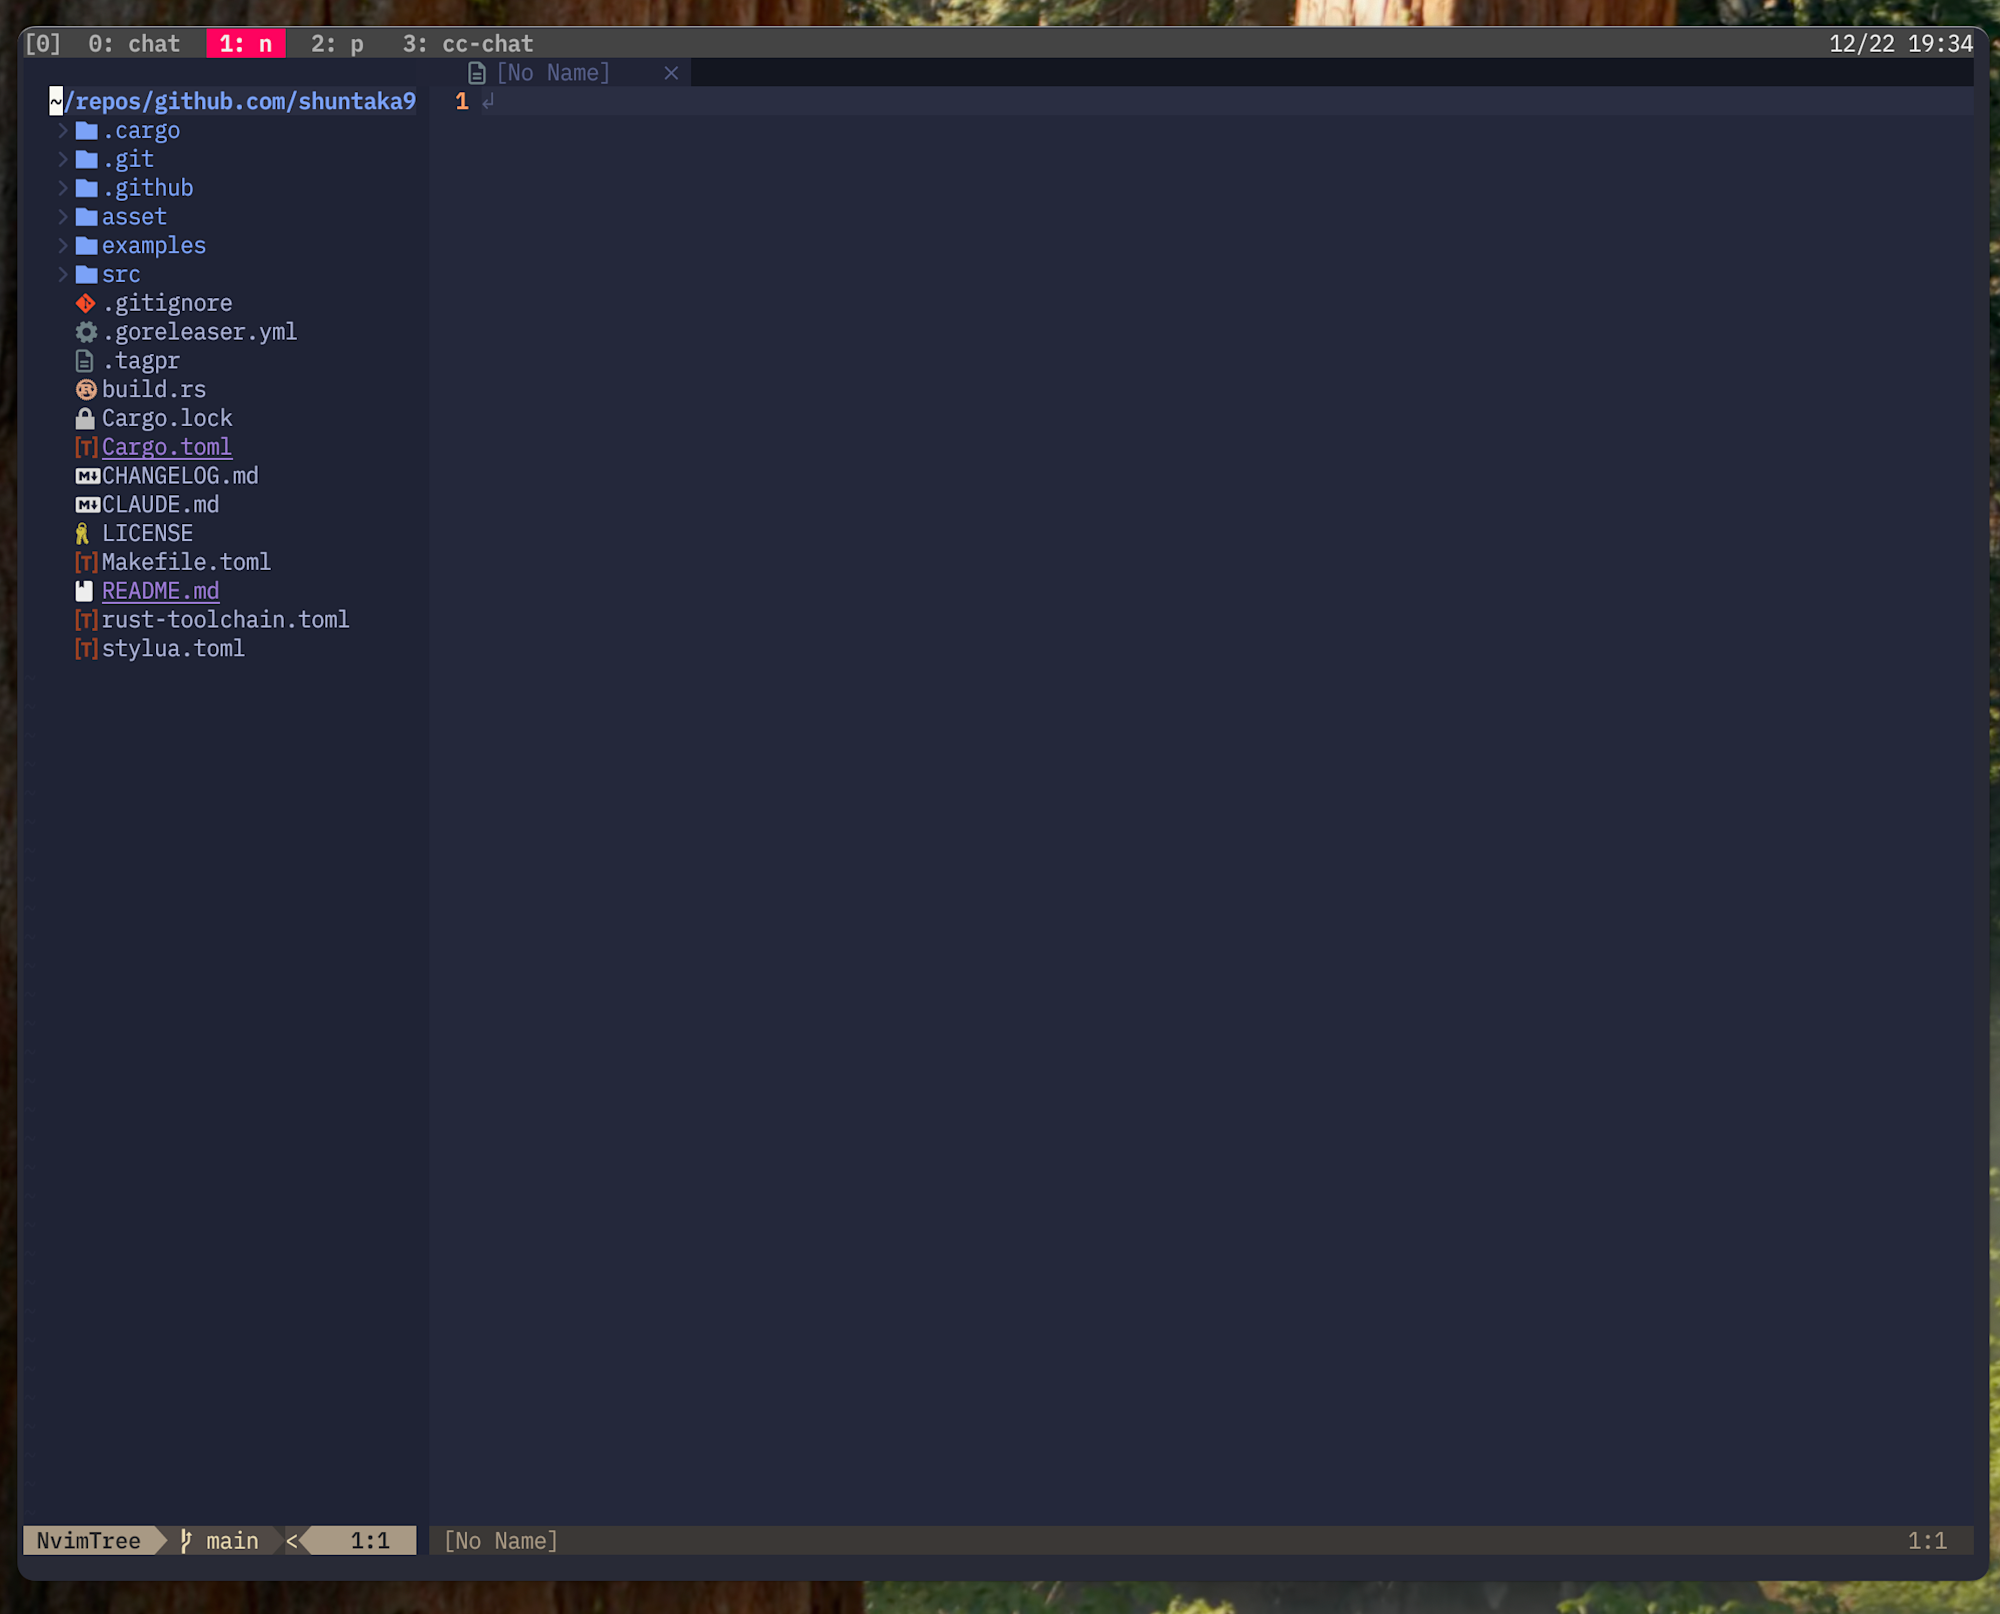
Task: Expand the examples folder chevron
Action: [63, 246]
